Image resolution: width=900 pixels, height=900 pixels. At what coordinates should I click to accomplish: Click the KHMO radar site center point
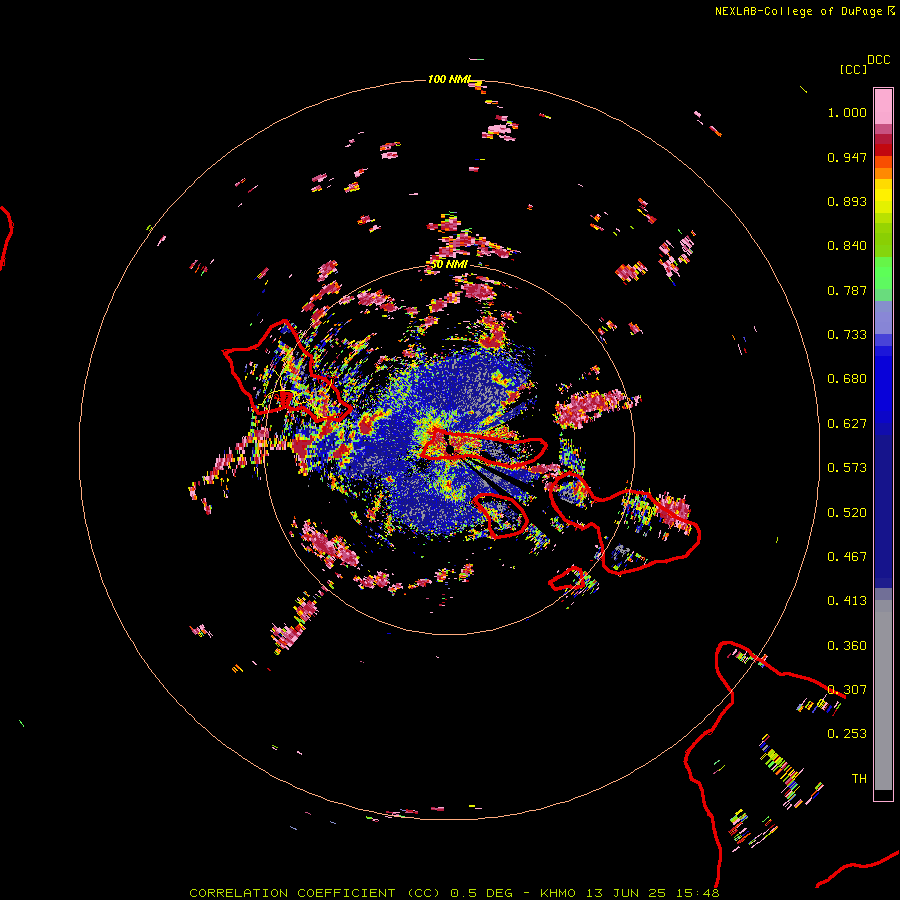click(449, 449)
